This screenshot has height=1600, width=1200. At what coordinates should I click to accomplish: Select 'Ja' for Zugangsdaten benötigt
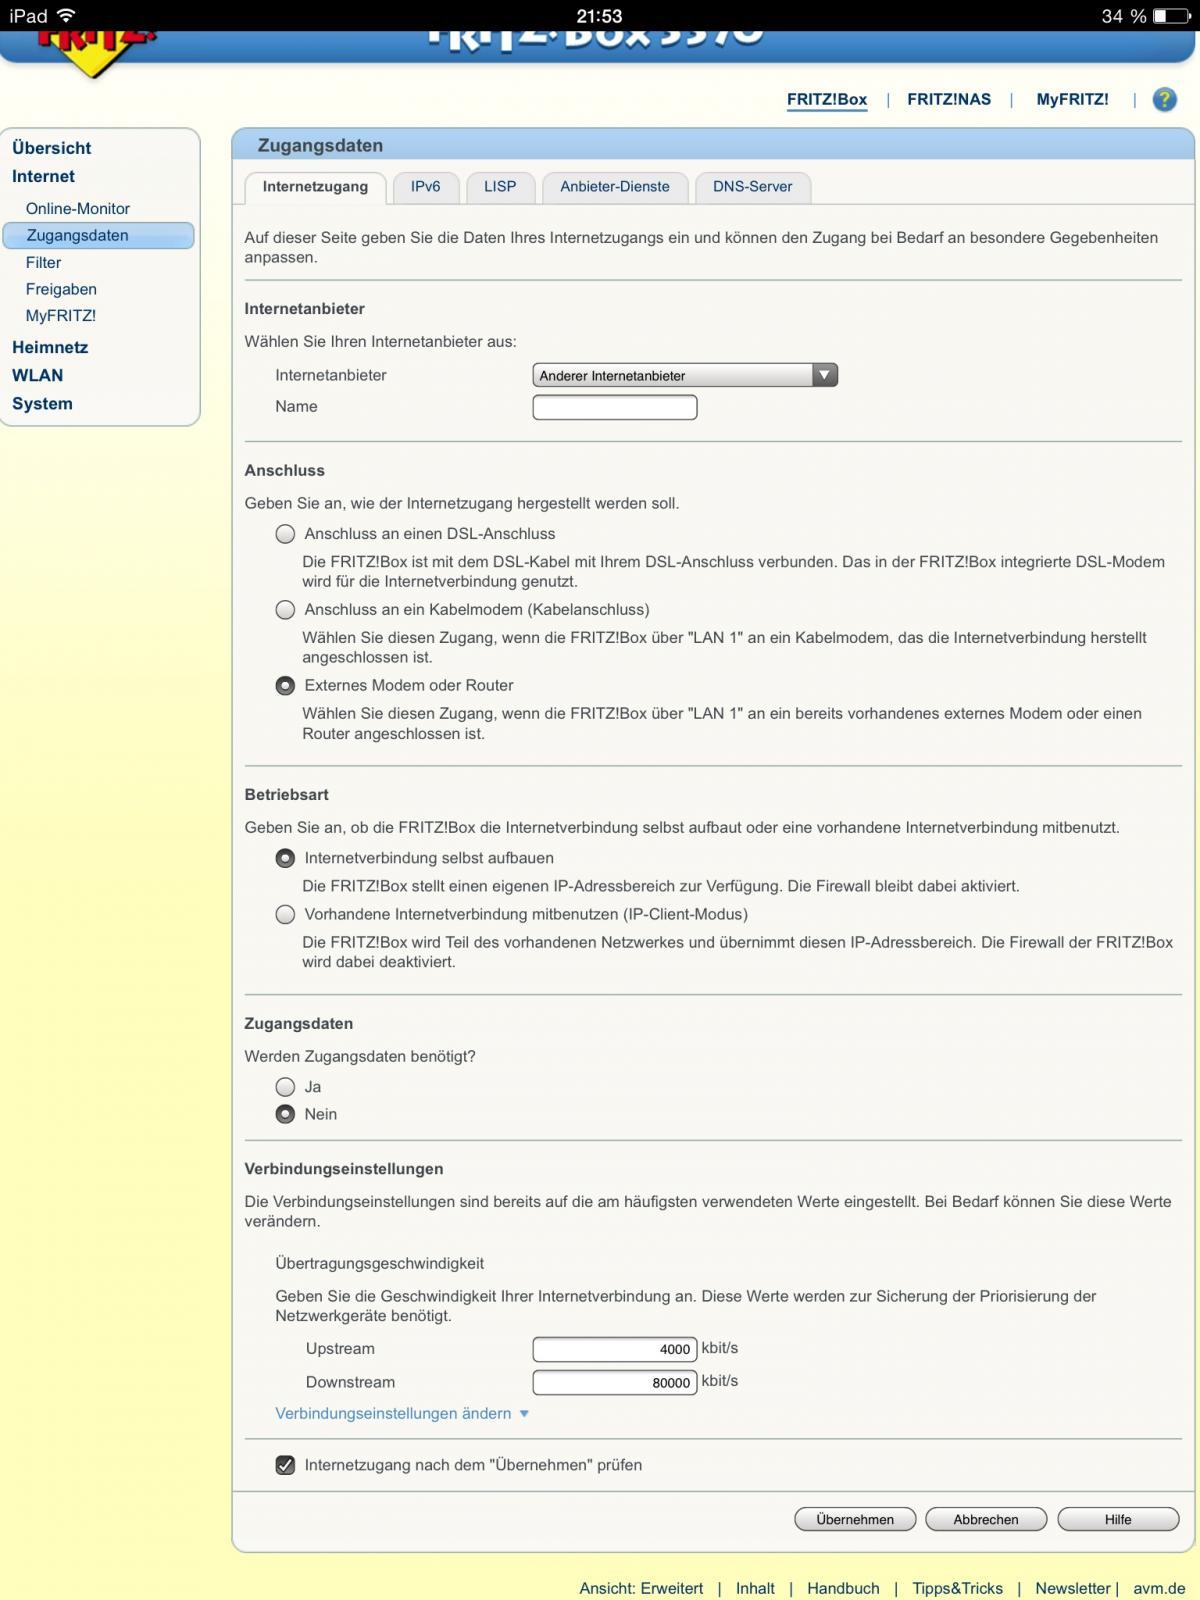285,1087
